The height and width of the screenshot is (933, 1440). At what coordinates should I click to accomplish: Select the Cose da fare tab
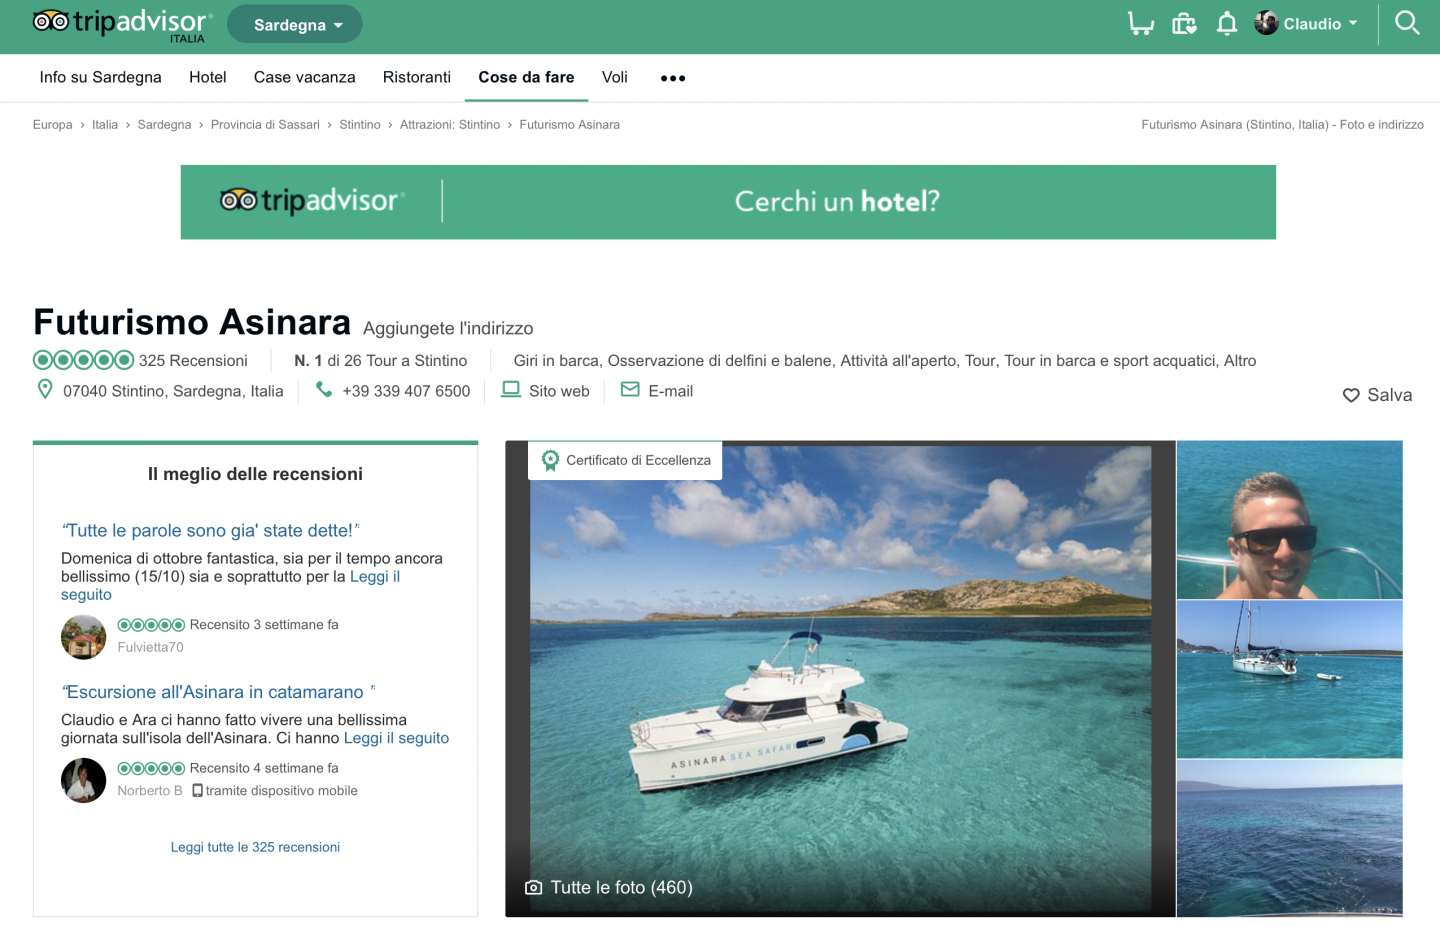tap(526, 77)
